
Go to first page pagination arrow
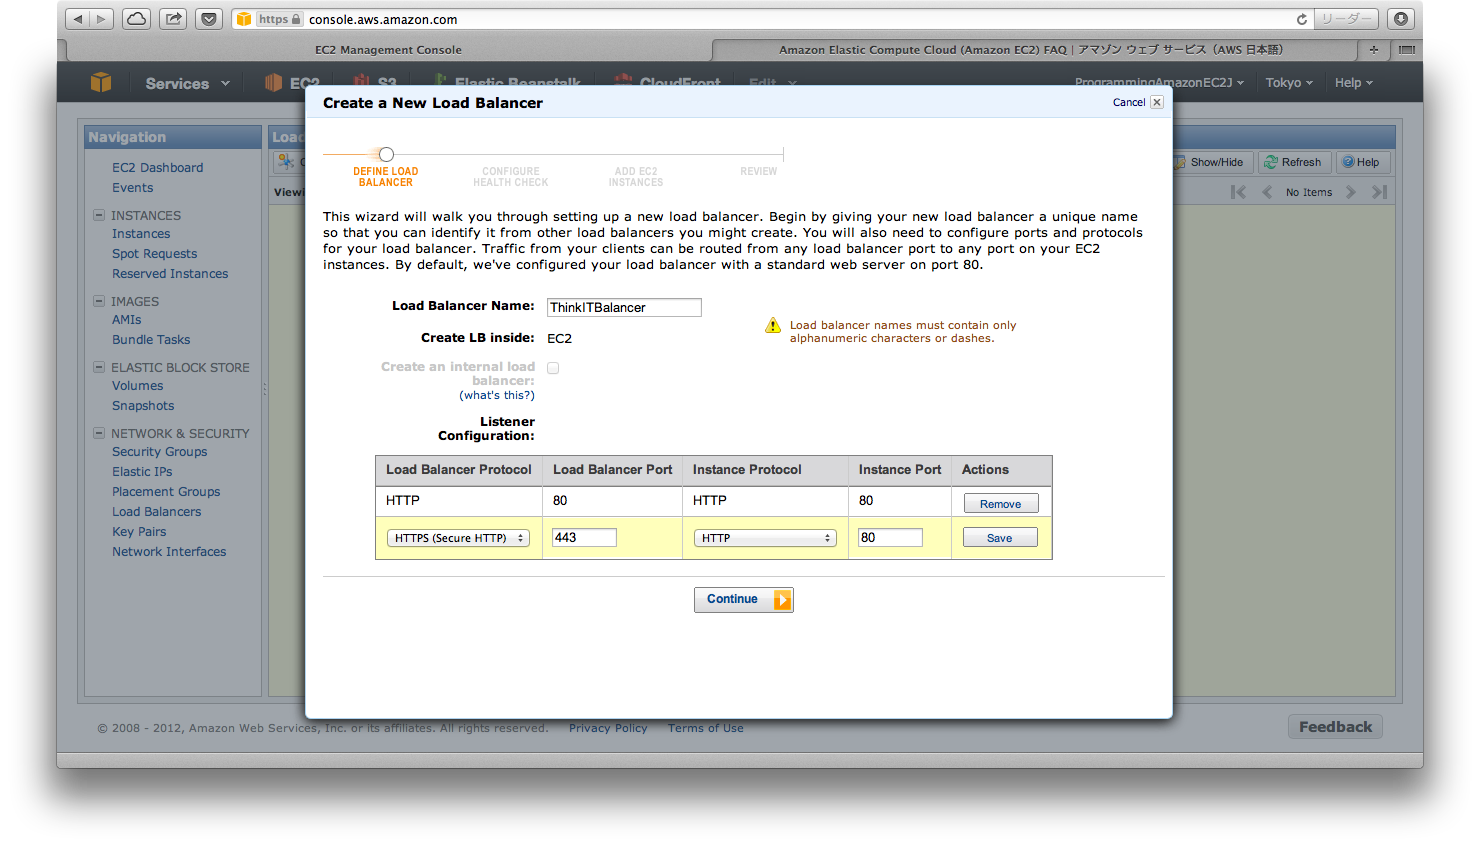point(1238,192)
